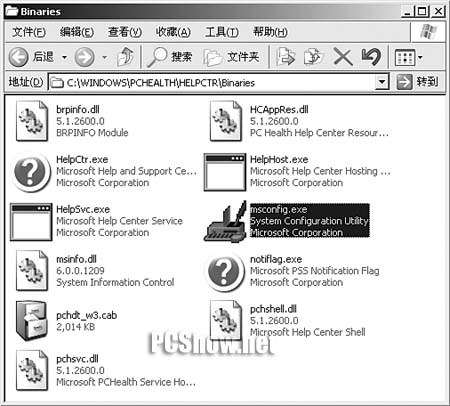The width and height of the screenshot is (450, 406).
Task: Open the 工具(T) menu
Action: point(222,32)
